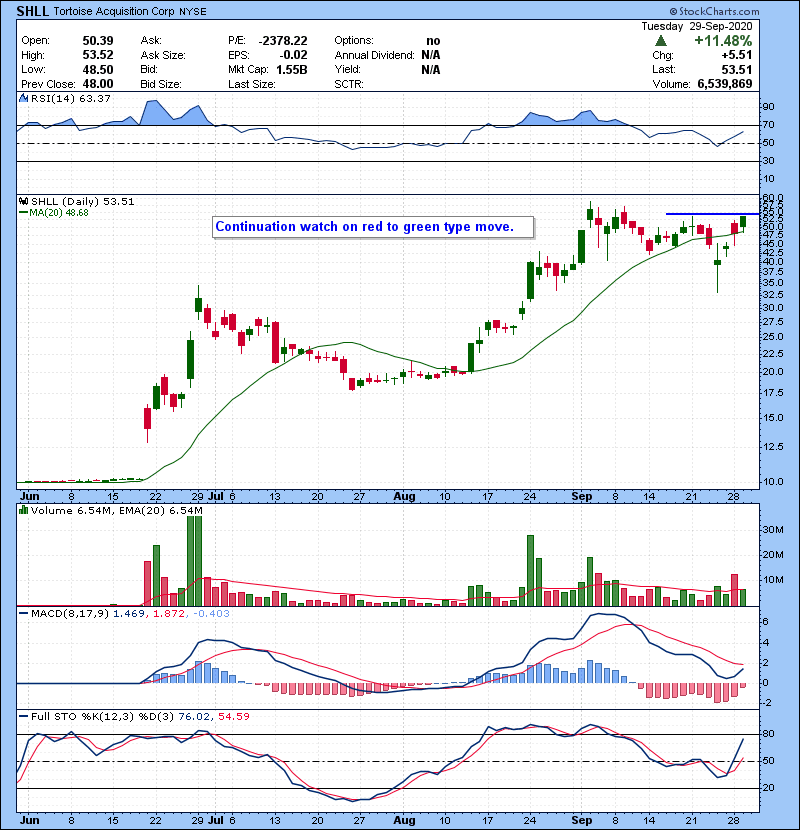The image size is (800, 830).
Task: Click the 20.0 price level on right axis
Action: 773,372
